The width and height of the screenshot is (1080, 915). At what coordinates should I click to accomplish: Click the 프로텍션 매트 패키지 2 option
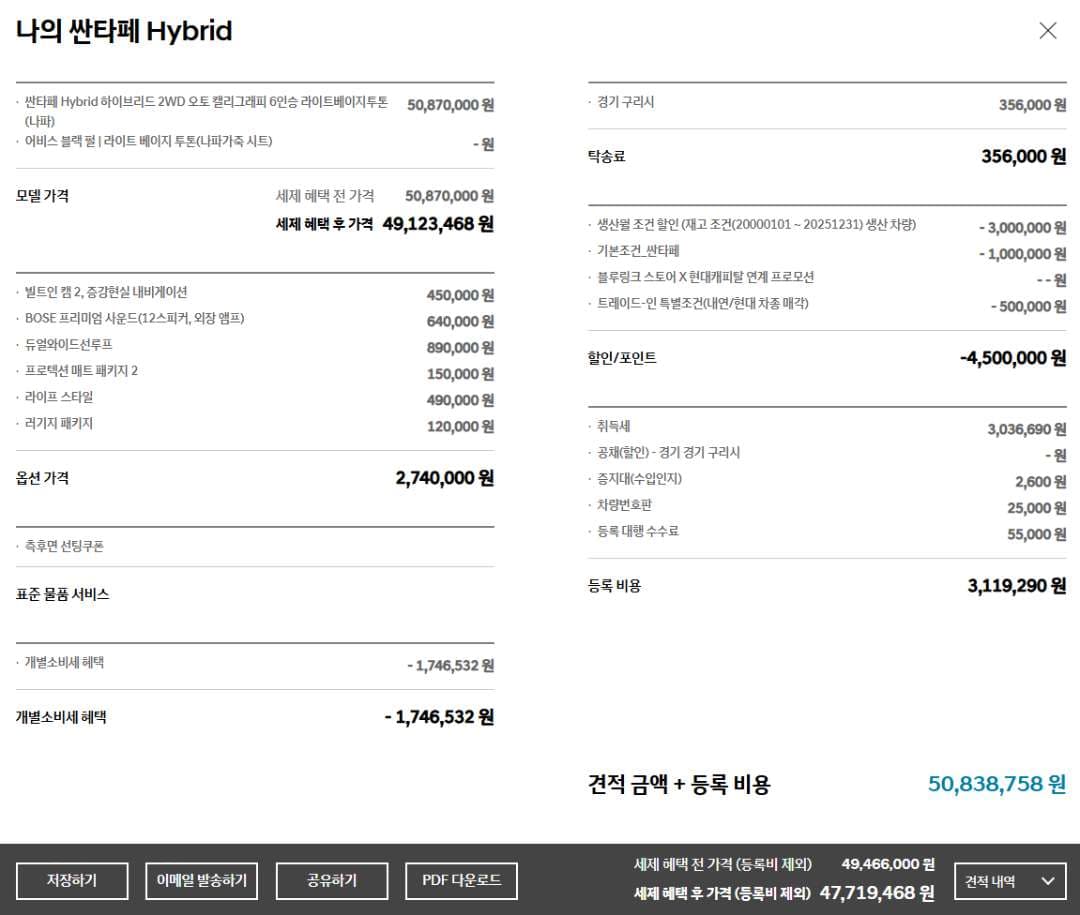tap(81, 371)
